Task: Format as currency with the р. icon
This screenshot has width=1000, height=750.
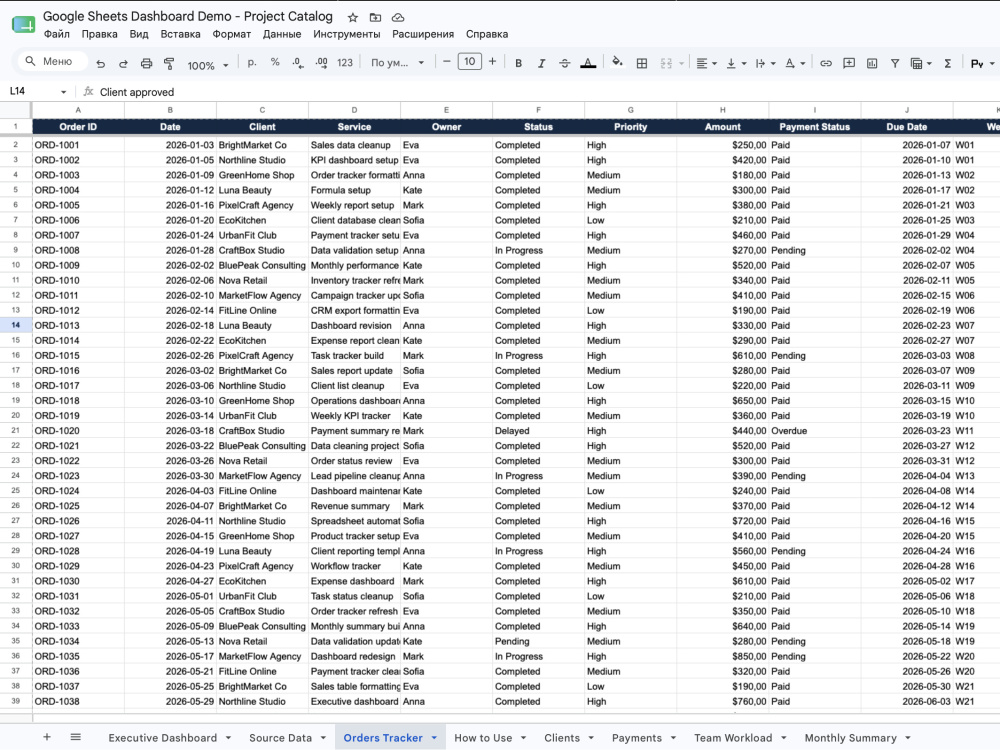Action: tap(252, 62)
